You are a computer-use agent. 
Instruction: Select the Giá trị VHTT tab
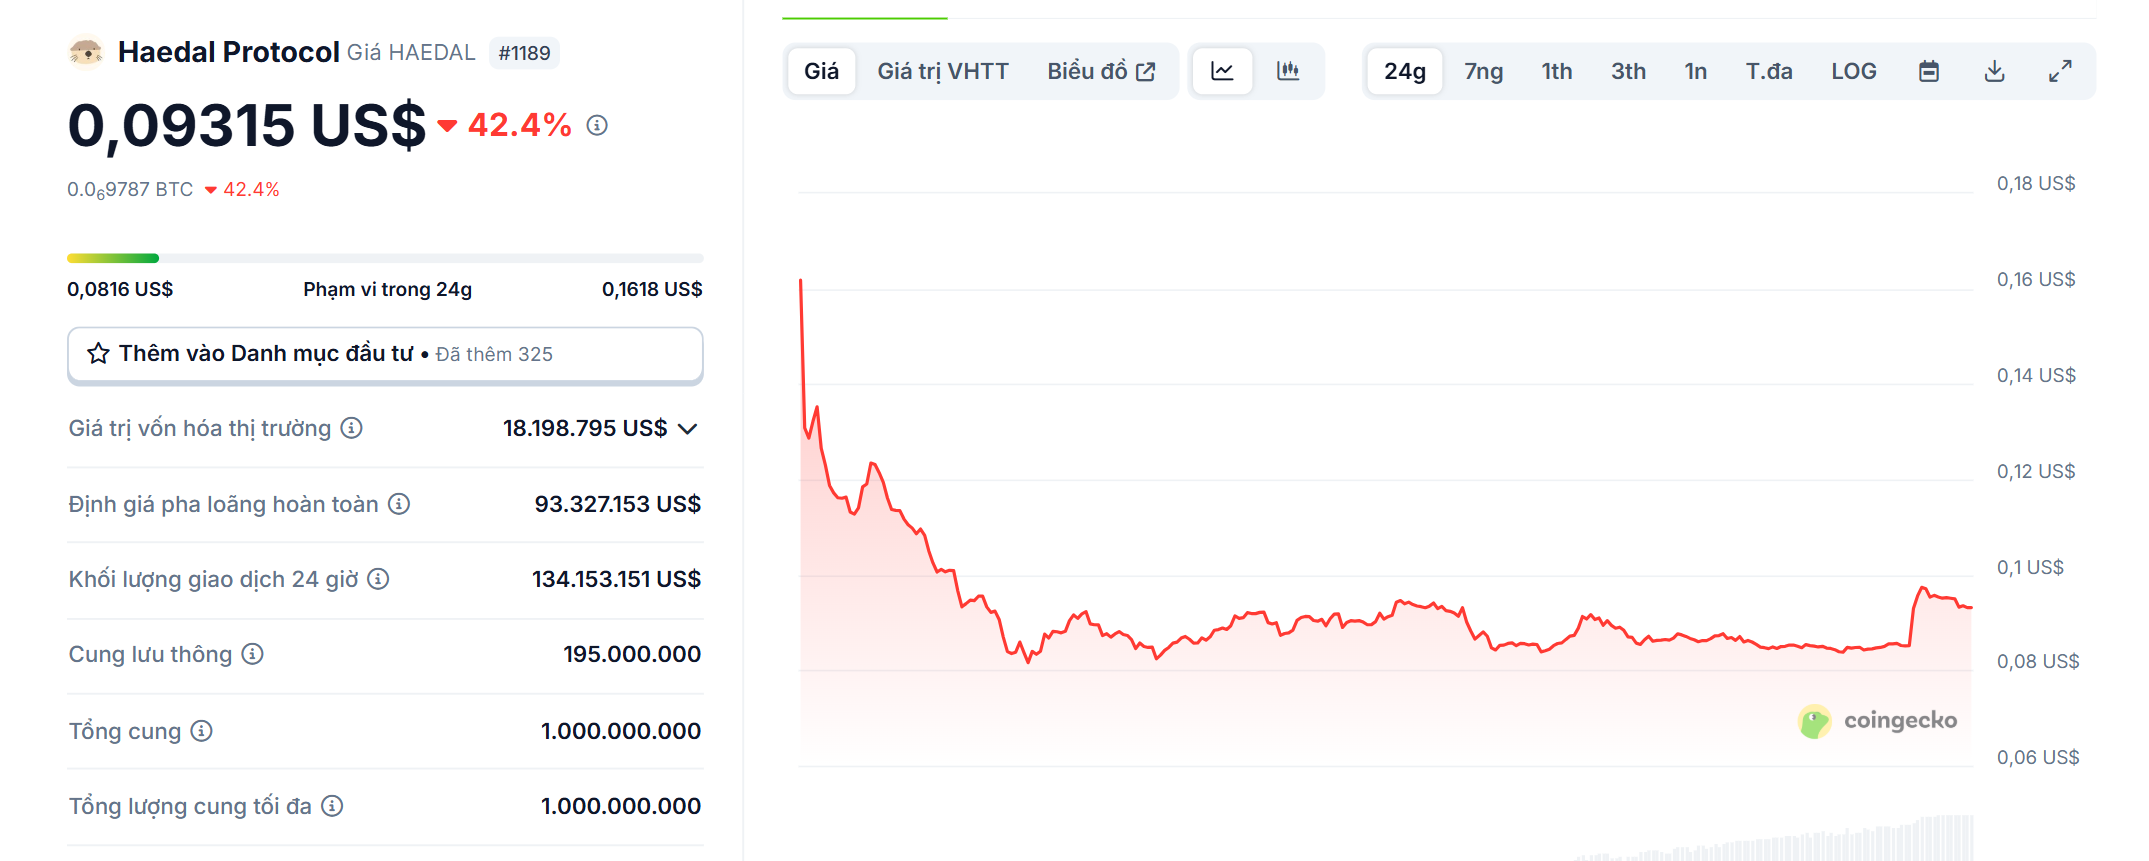pyautogui.click(x=943, y=71)
